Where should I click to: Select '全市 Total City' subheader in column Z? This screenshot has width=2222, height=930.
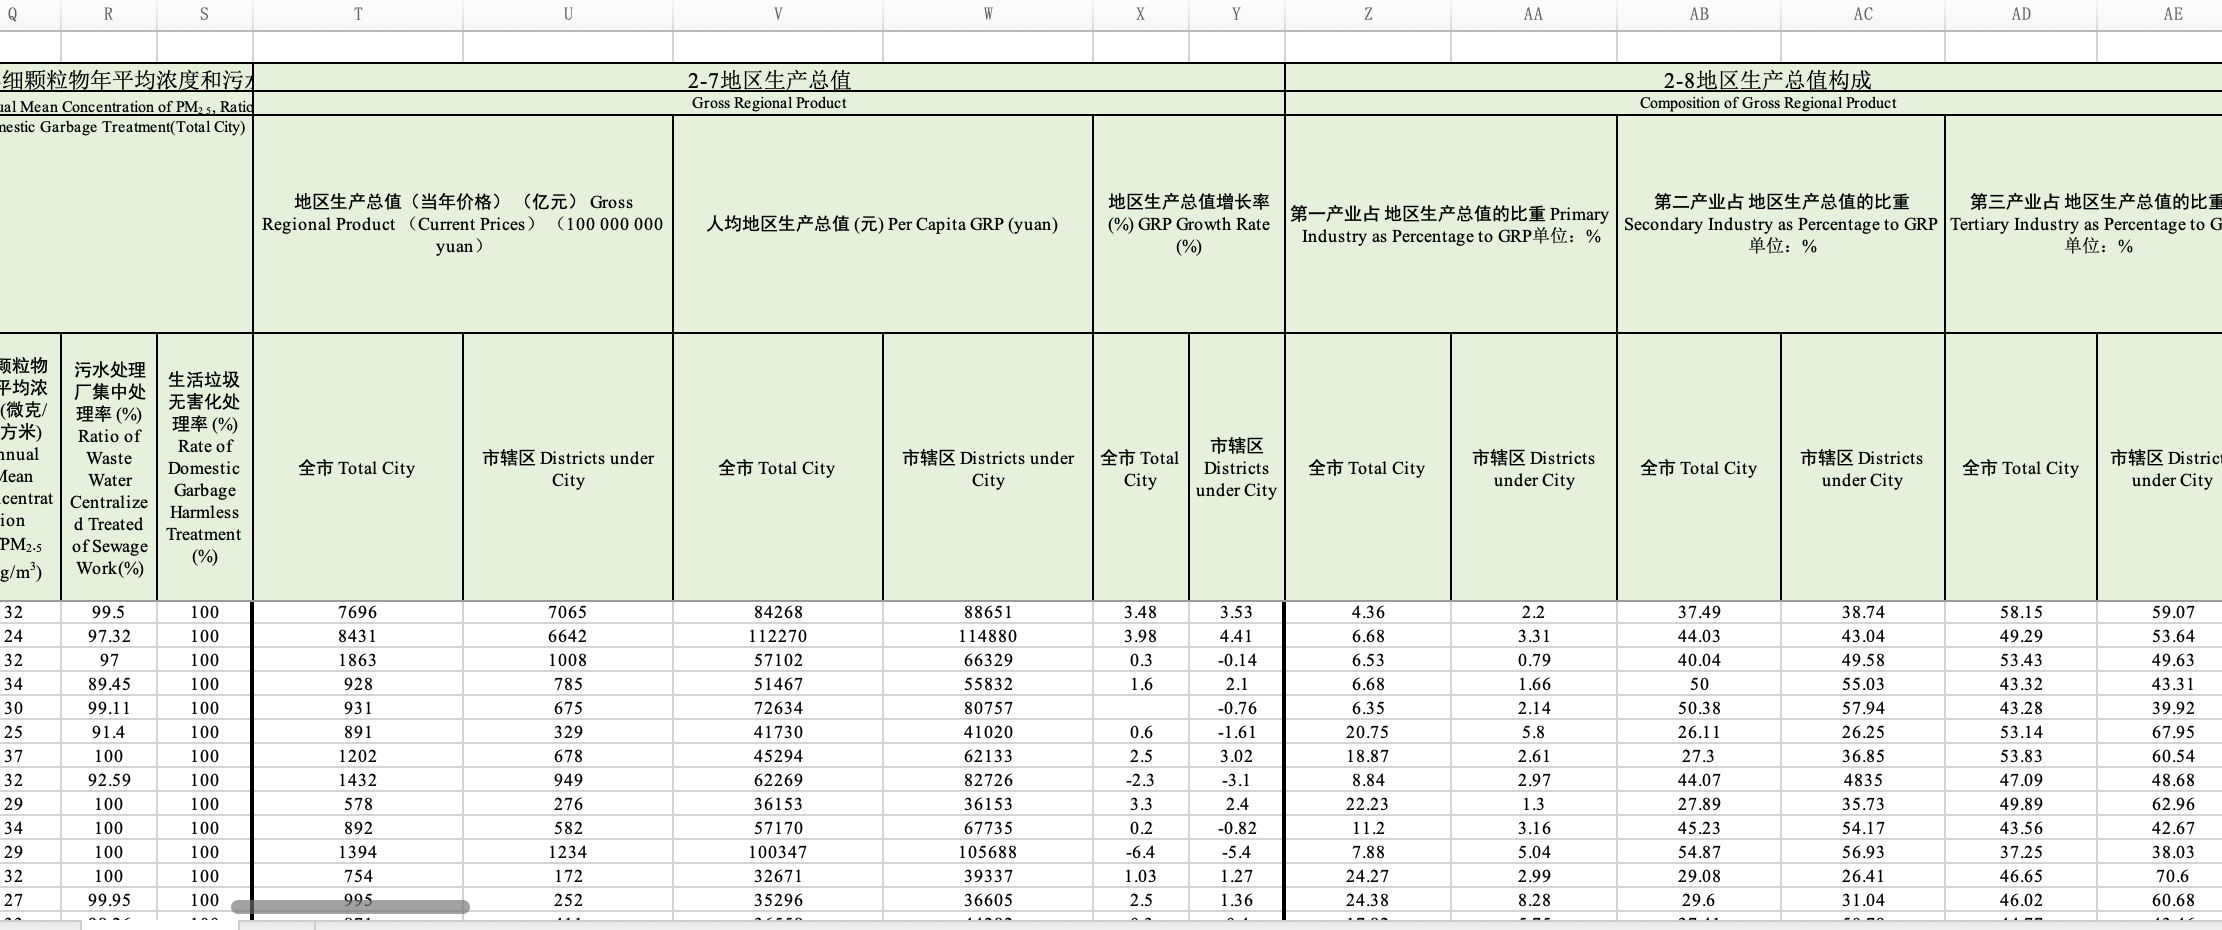point(1368,468)
